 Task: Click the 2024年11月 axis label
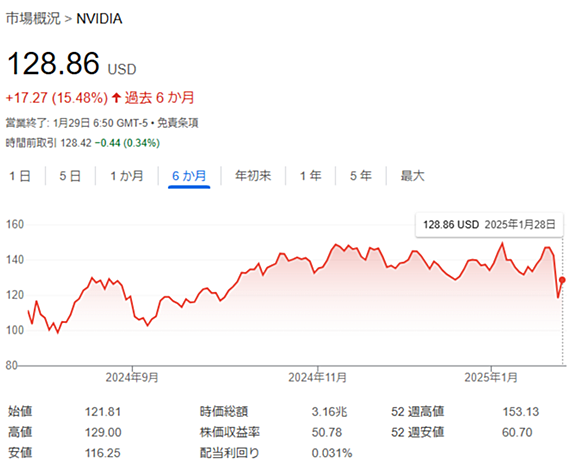coord(317,378)
